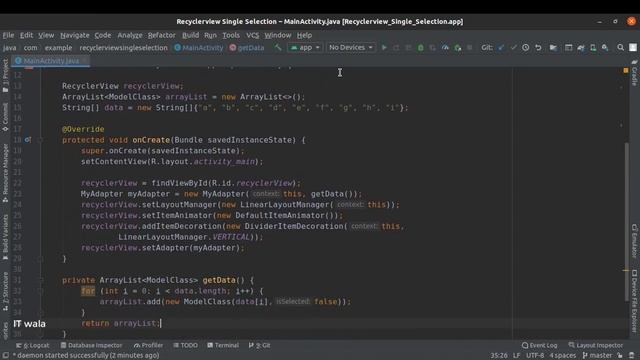Collapse the onCreate method fold marker

point(40,140)
